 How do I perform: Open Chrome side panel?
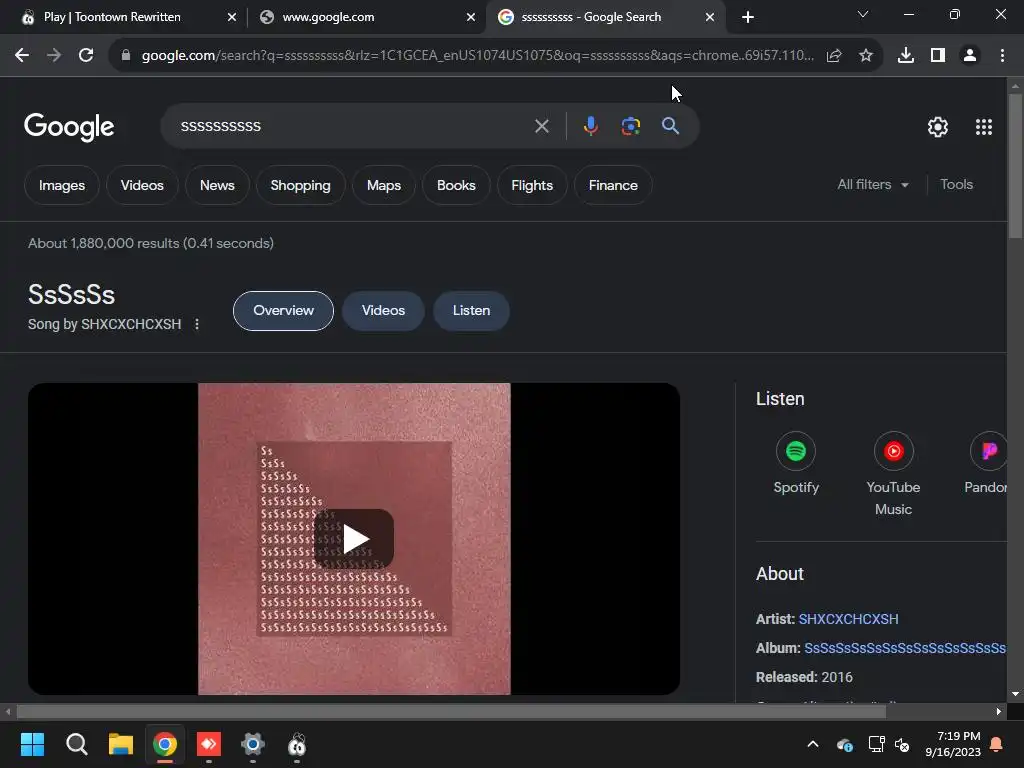[938, 56]
